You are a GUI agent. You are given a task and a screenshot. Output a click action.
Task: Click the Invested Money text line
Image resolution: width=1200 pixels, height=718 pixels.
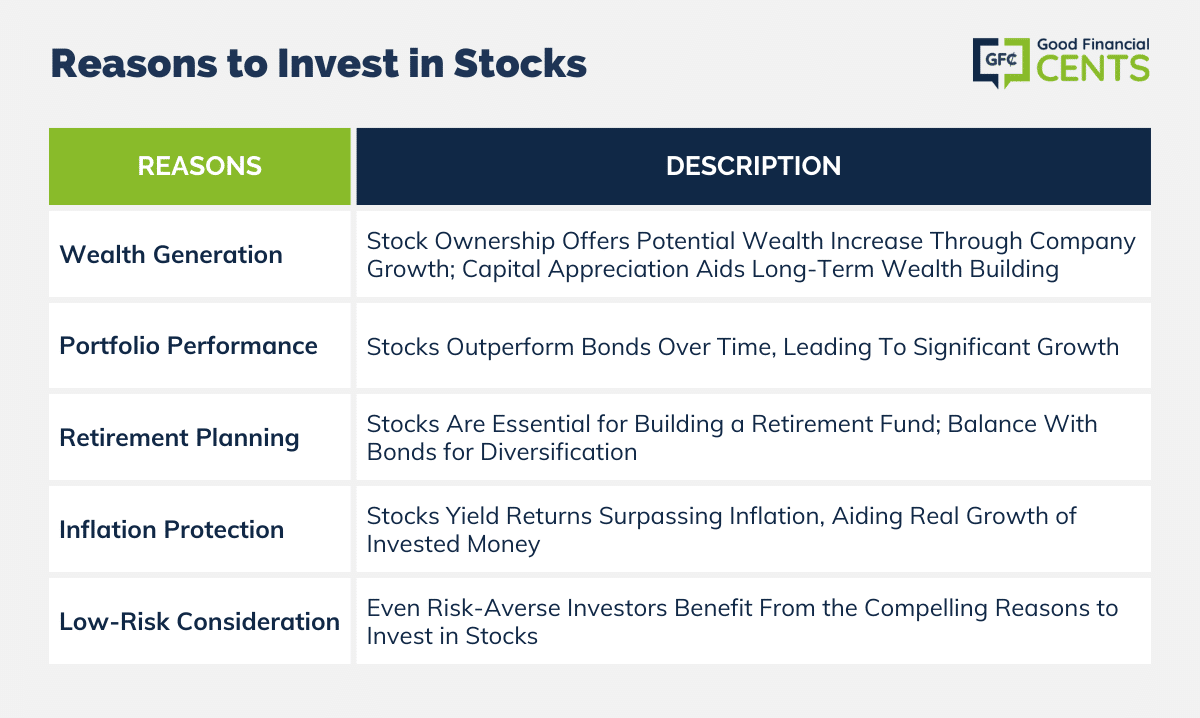coord(453,544)
